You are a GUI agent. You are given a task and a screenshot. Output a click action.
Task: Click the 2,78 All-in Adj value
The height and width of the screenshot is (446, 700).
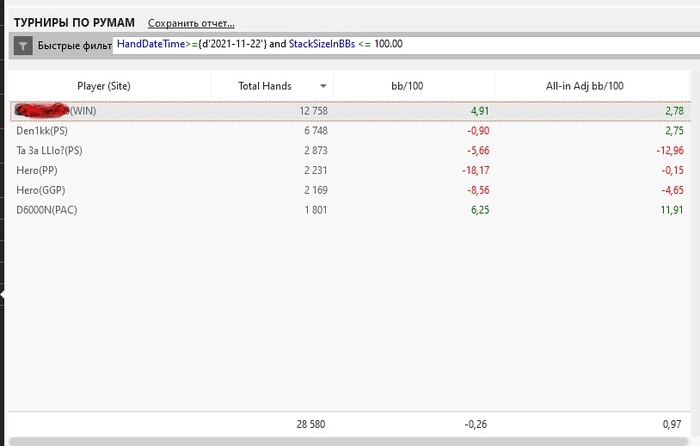click(x=674, y=111)
